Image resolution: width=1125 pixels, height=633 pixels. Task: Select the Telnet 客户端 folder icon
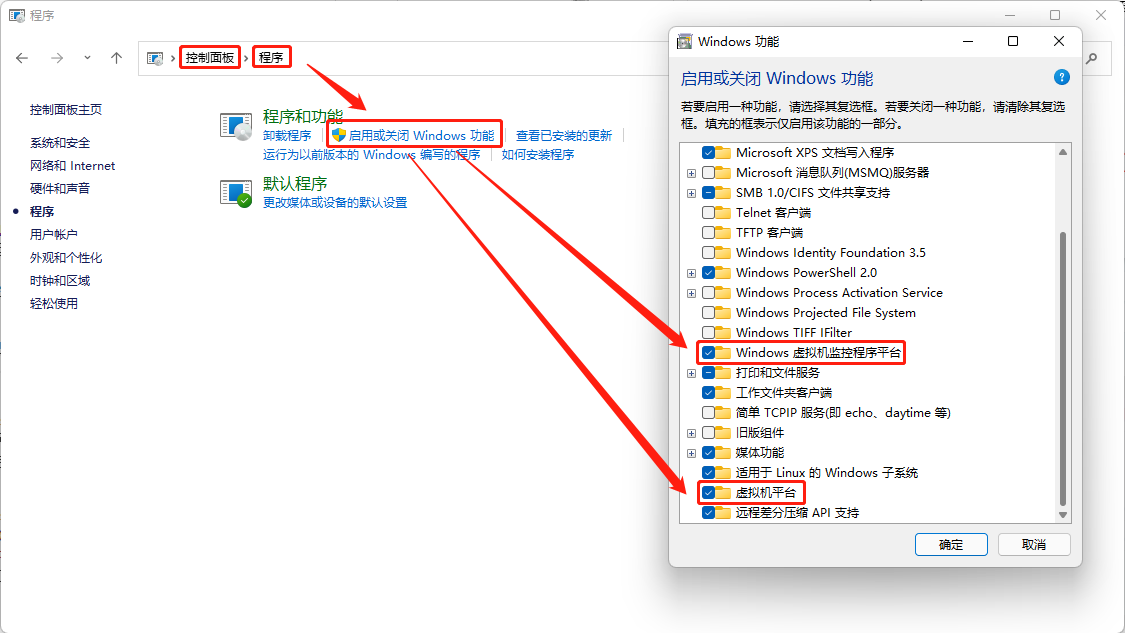click(722, 213)
